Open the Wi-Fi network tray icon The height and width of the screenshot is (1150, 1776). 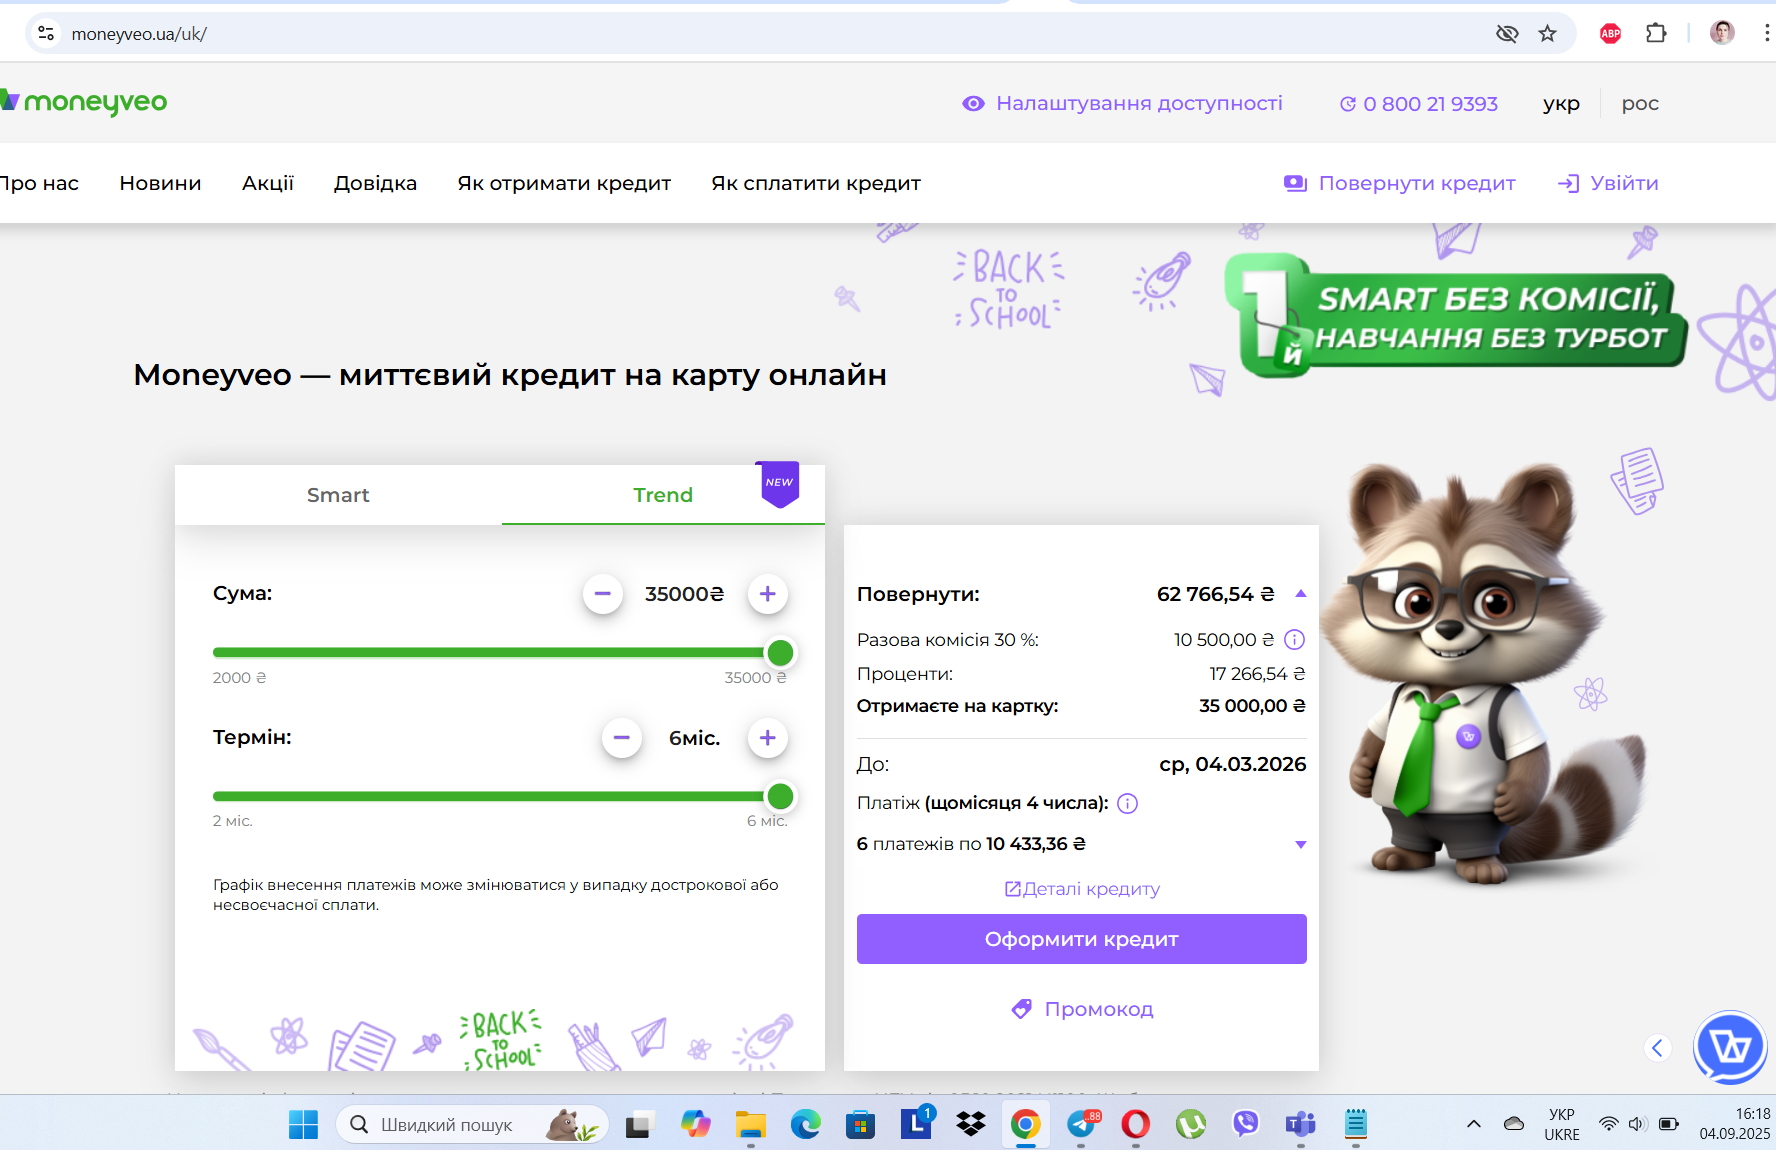(1608, 1124)
